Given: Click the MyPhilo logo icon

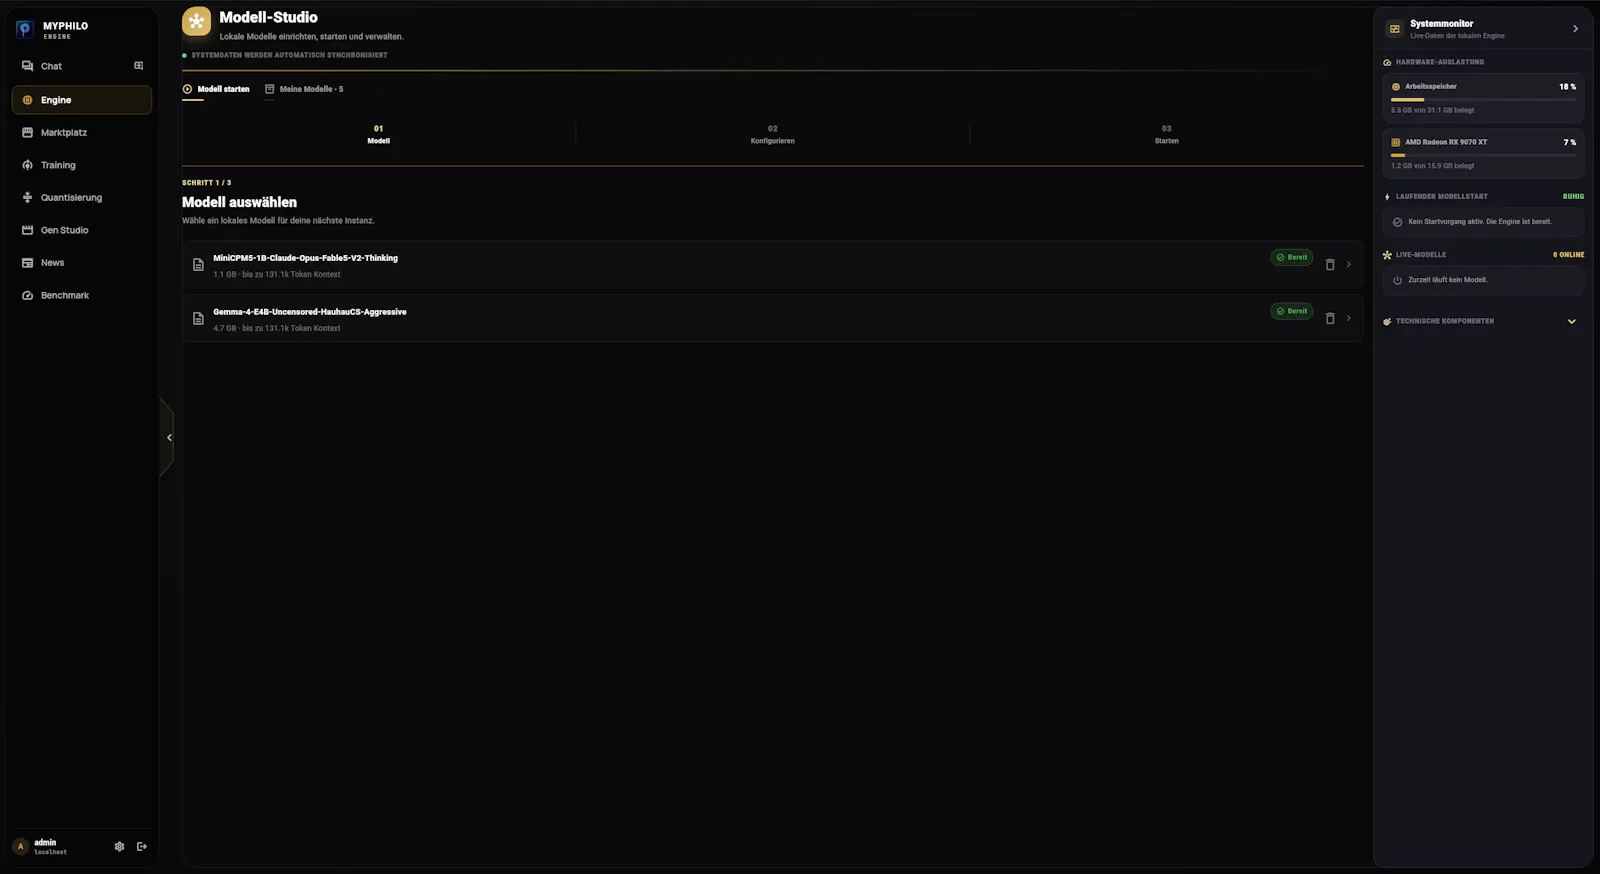Looking at the screenshot, I should [25, 30].
